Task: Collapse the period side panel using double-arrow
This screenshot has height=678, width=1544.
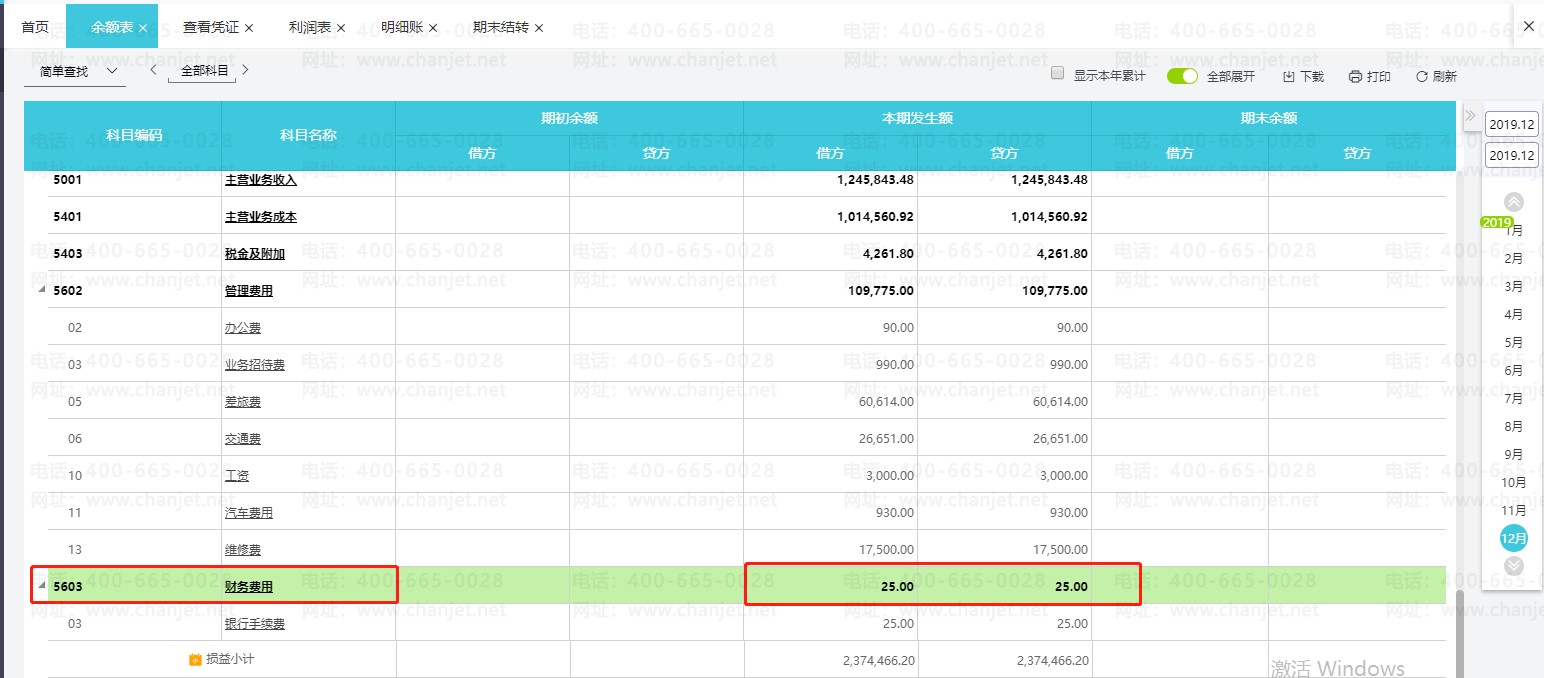Action: click(x=1470, y=116)
